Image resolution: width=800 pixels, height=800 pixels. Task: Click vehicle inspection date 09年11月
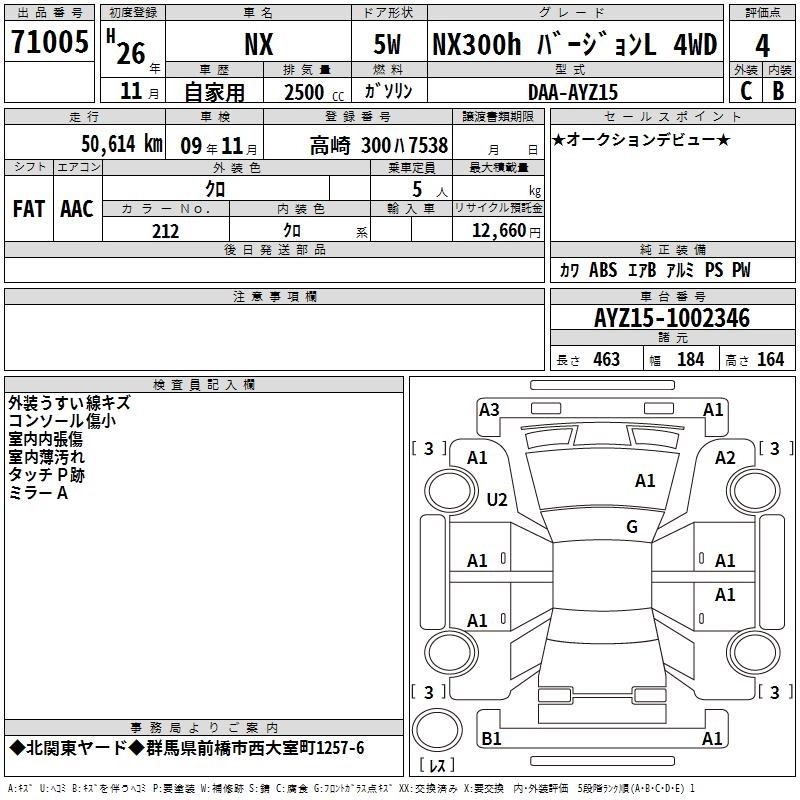coord(219,146)
